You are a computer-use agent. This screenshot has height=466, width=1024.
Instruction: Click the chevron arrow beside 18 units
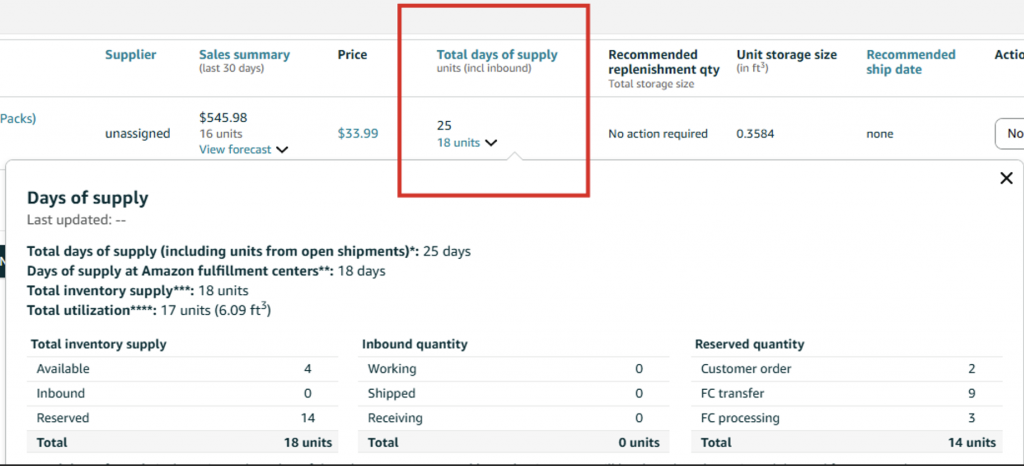click(491, 143)
